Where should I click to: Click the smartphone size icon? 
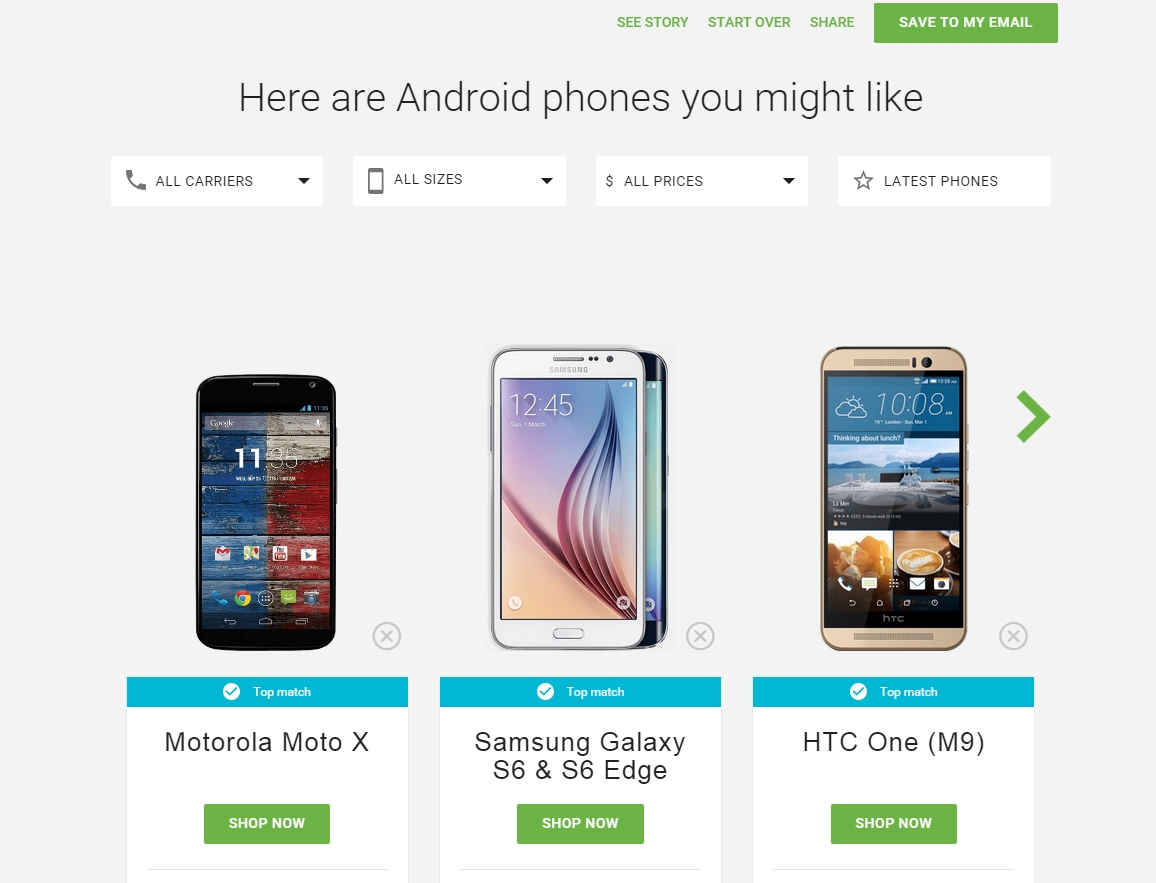(375, 181)
